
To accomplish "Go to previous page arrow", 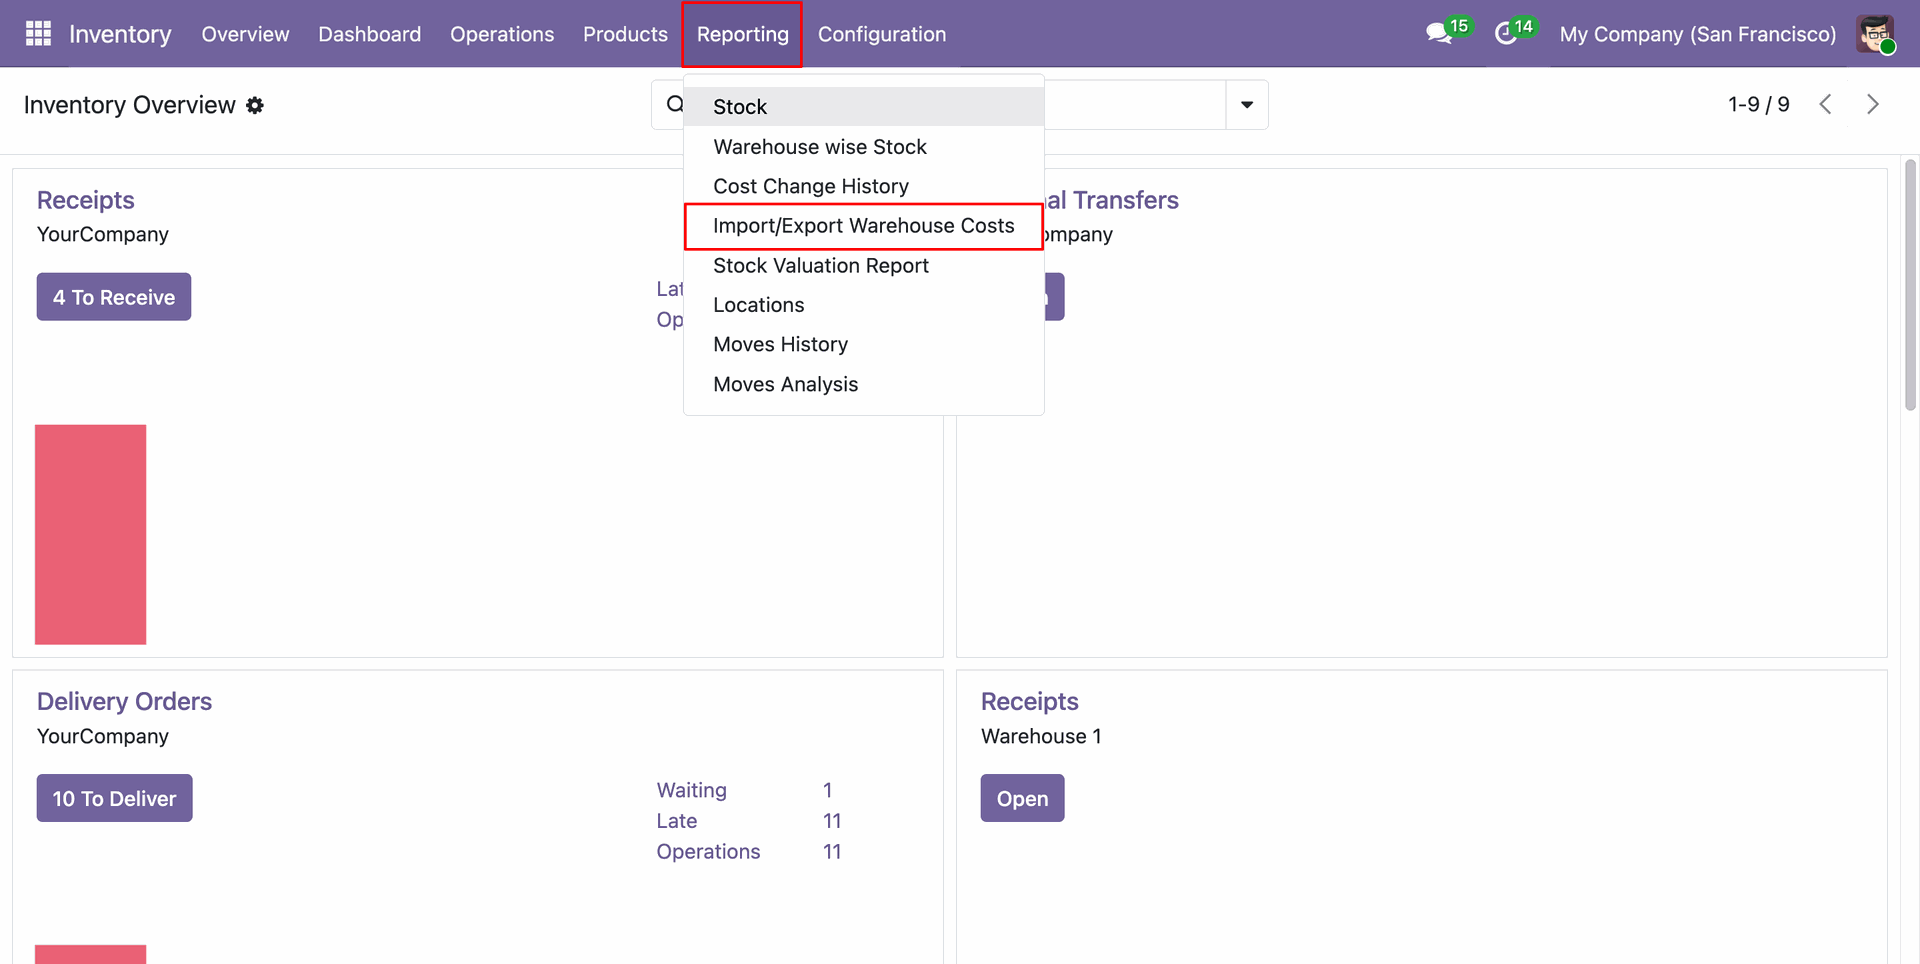I will (1825, 104).
